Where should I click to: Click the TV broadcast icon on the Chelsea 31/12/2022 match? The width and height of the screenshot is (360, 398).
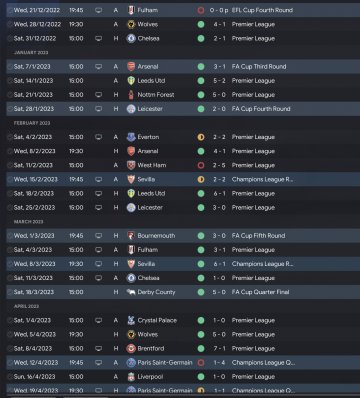(99, 38)
